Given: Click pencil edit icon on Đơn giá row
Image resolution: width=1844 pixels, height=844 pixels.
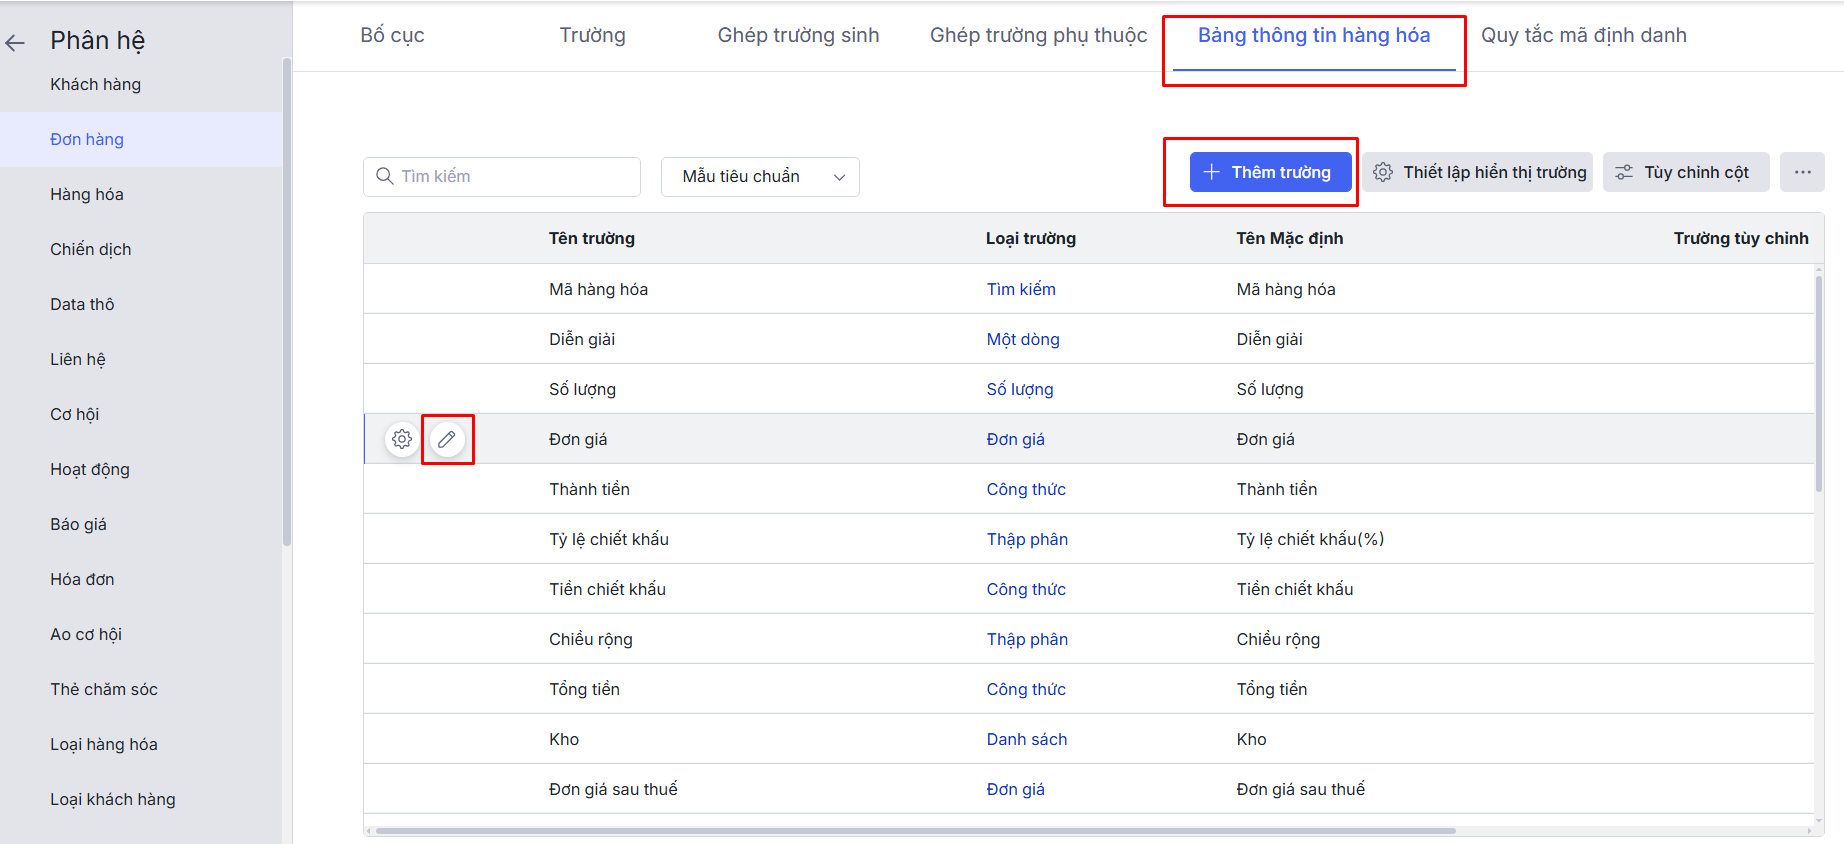Looking at the screenshot, I should (447, 439).
